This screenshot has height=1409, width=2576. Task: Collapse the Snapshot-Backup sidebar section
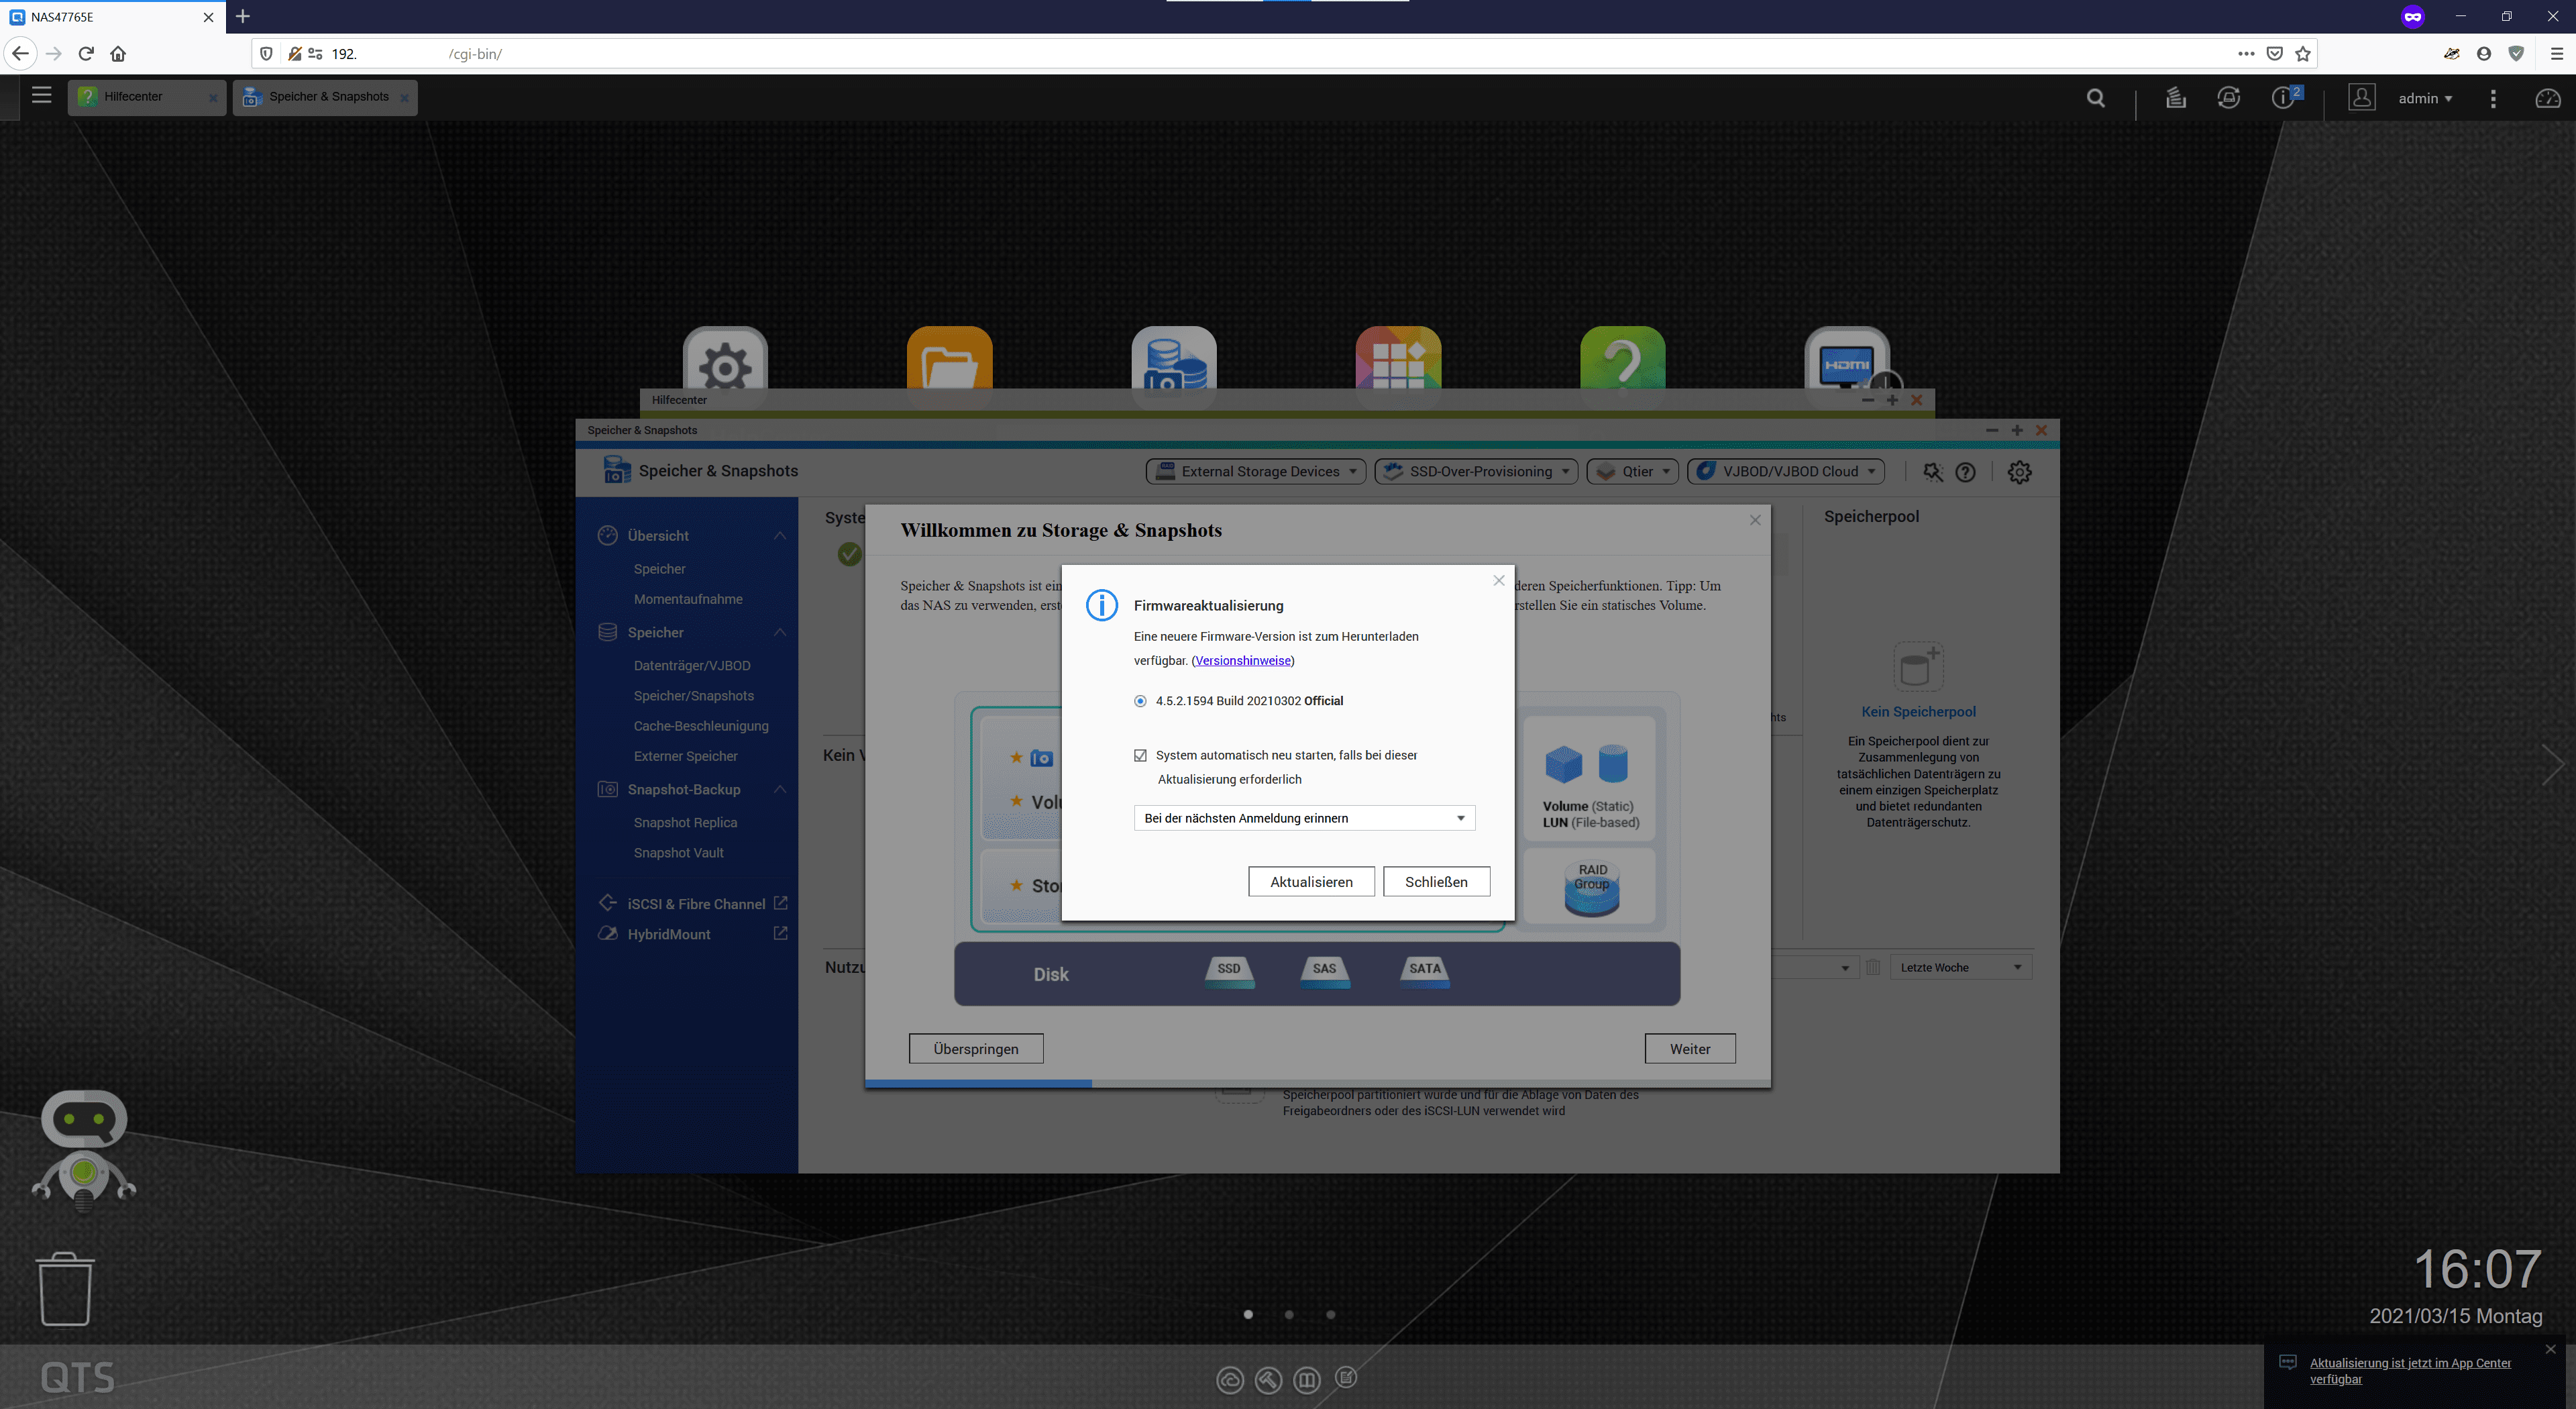tap(779, 789)
